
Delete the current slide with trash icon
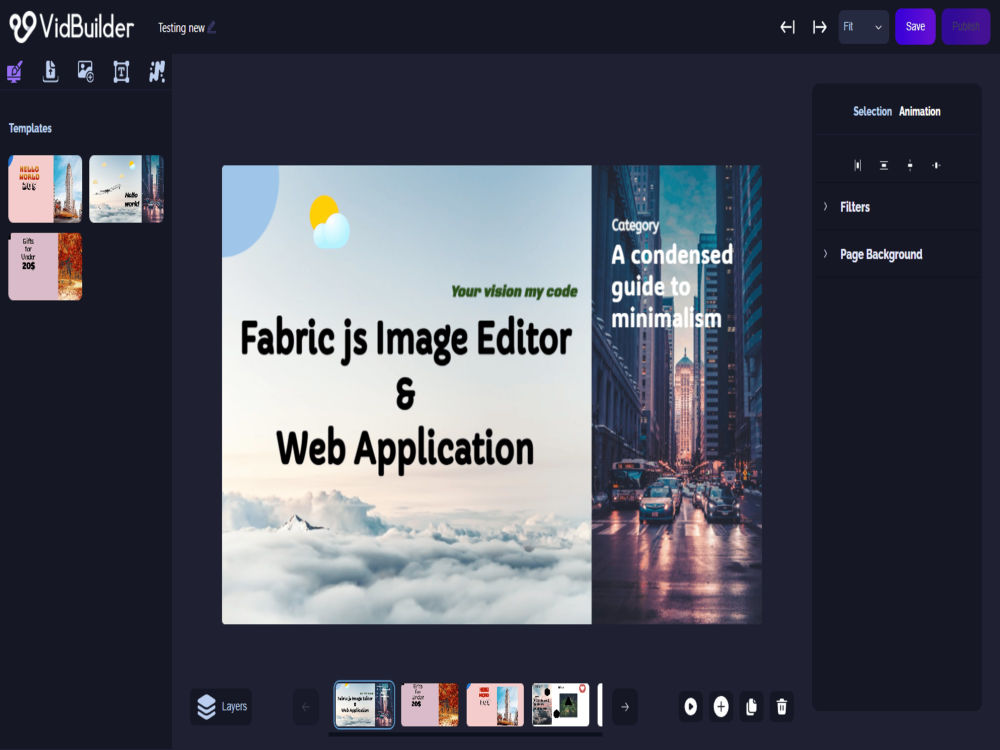[782, 707]
